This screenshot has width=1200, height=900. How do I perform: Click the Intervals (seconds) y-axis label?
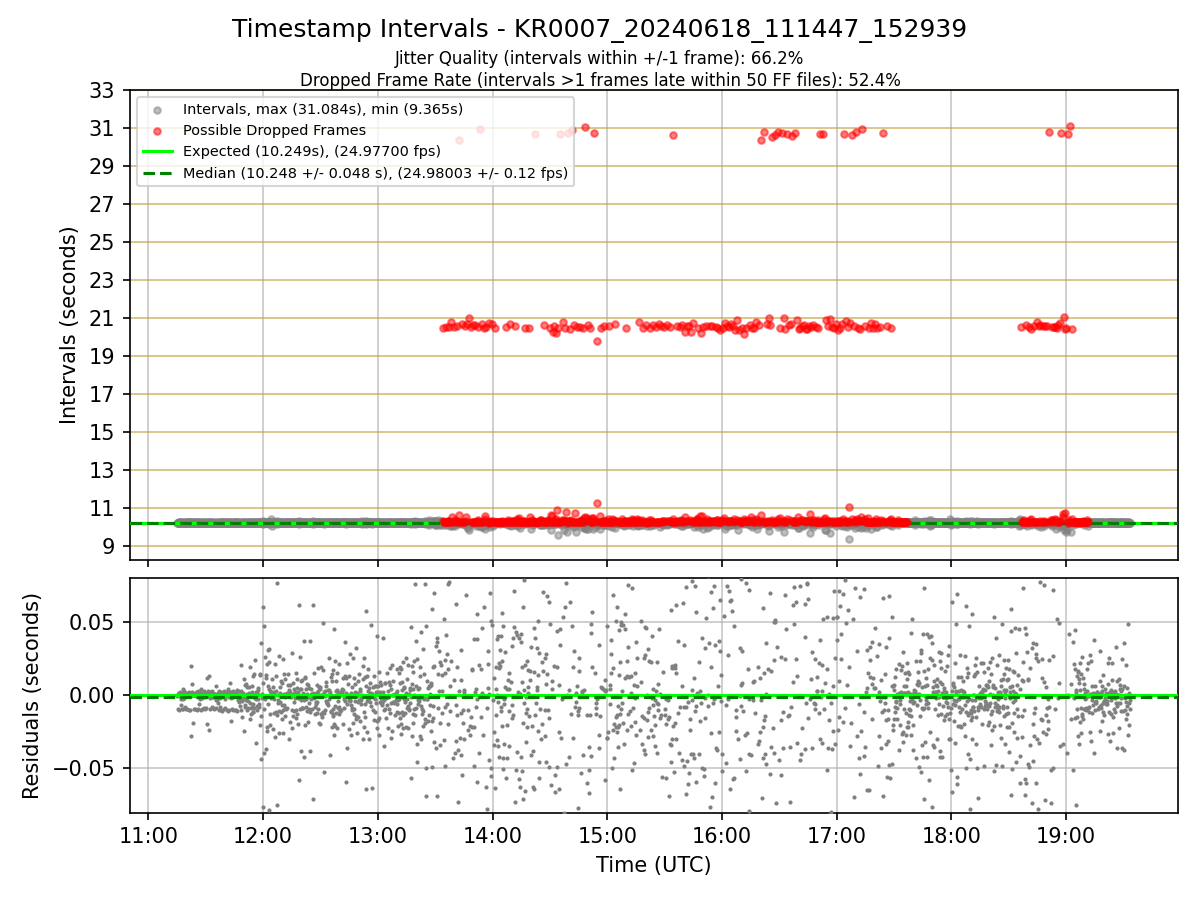[x=68, y=325]
